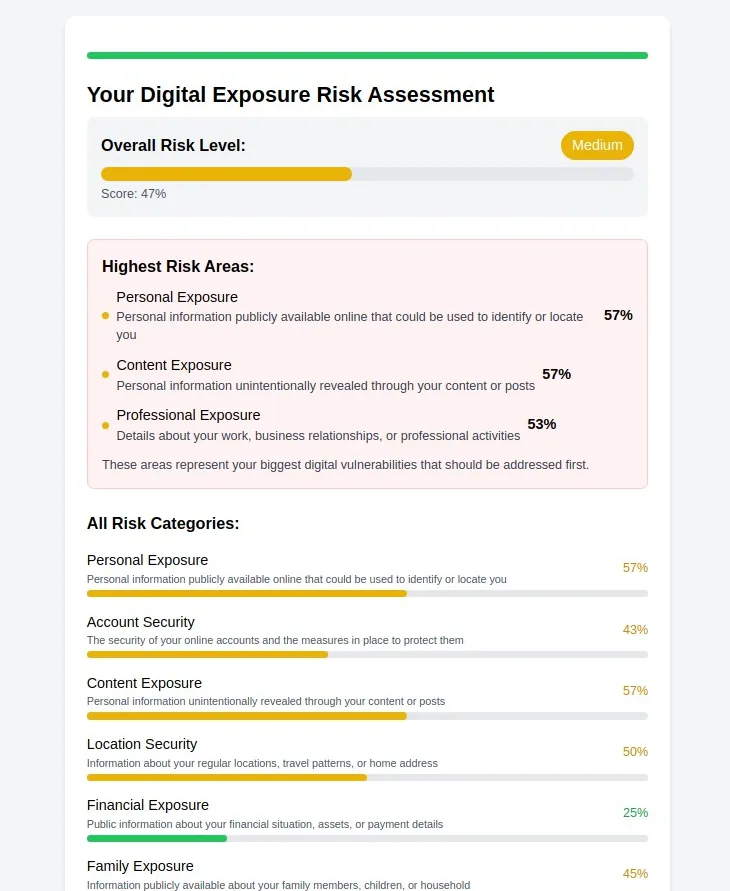Click the yellow bullet beside Professional Exposure
The image size is (730, 891).
(x=105, y=426)
